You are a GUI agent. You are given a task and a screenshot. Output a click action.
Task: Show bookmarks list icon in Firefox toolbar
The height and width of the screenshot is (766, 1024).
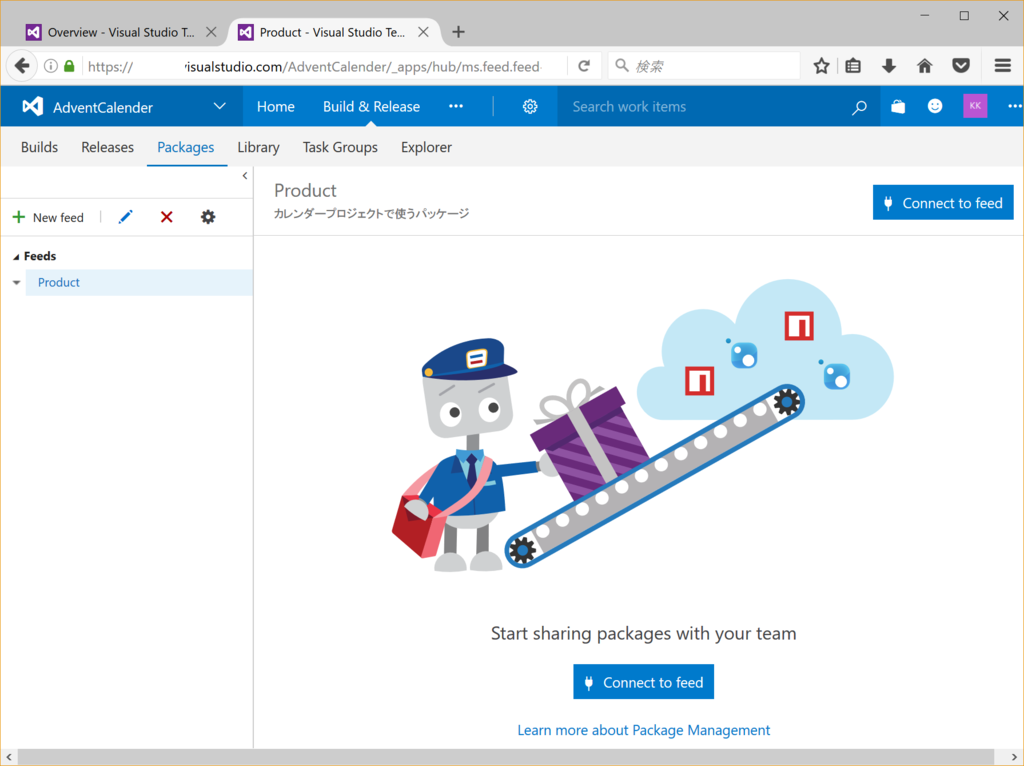[853, 66]
